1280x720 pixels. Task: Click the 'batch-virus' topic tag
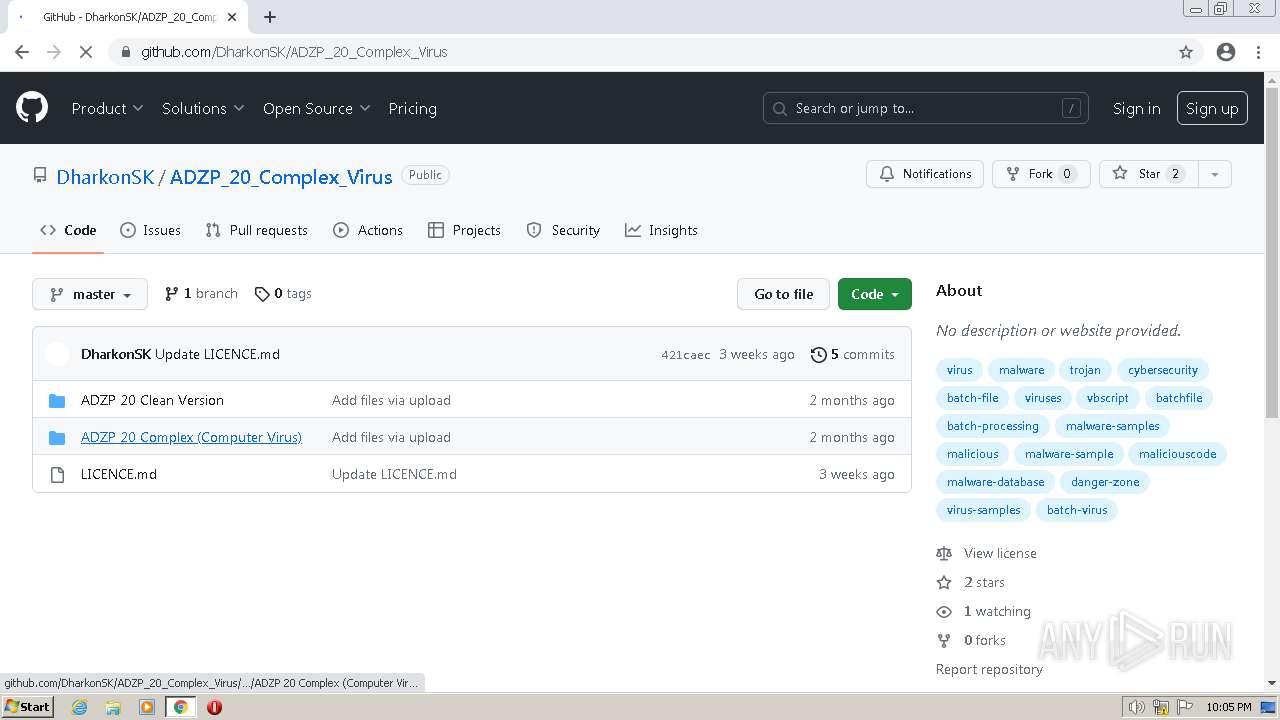(1077, 510)
